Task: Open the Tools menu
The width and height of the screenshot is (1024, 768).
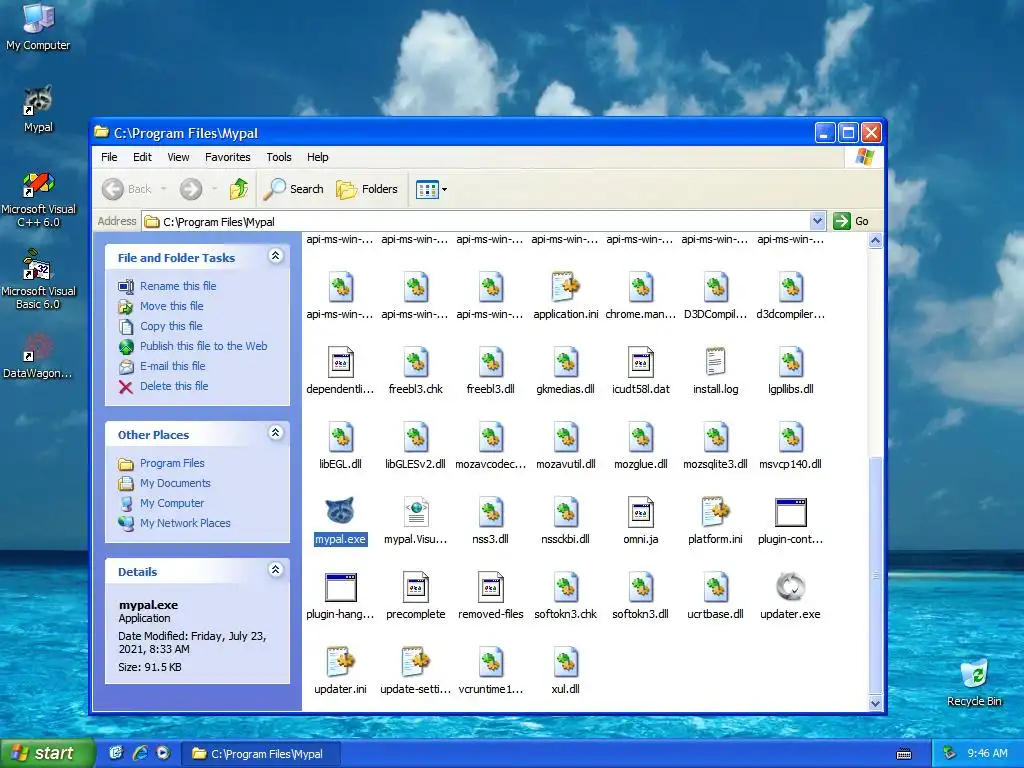Action: 279,157
